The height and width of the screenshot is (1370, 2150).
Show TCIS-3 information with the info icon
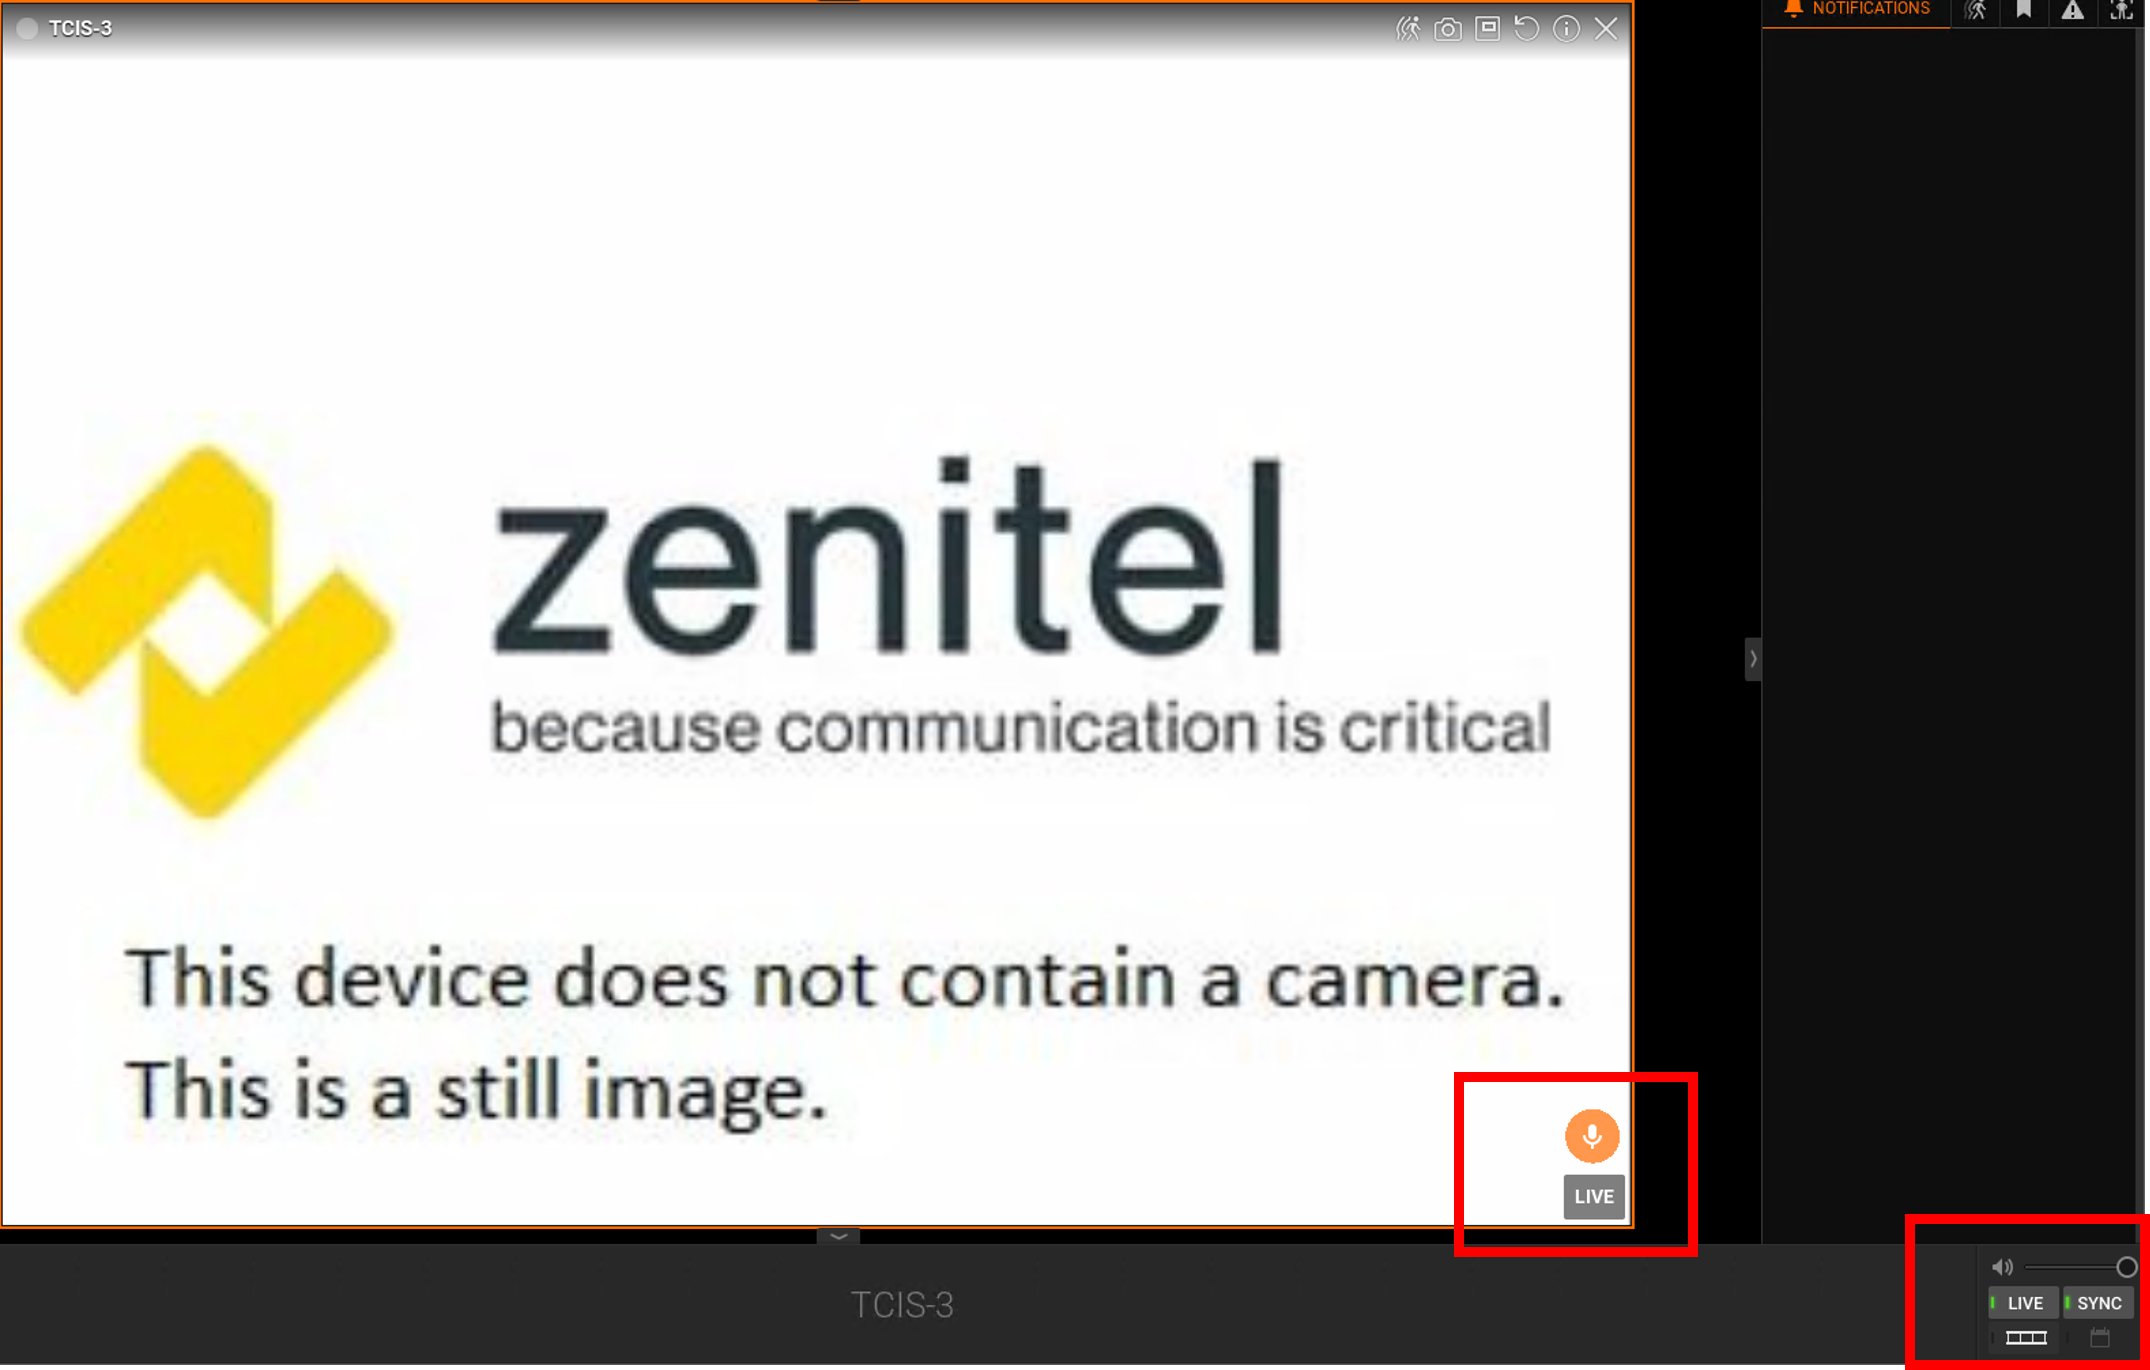coord(1567,28)
